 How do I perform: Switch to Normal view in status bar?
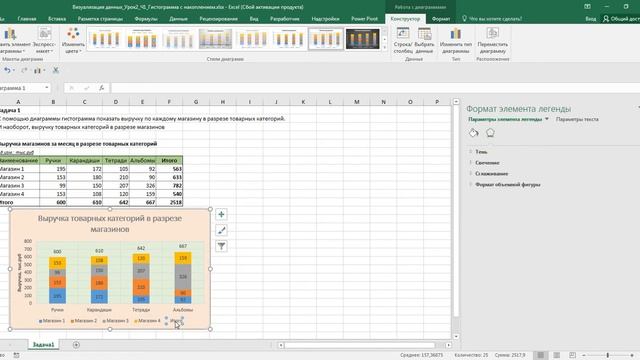[540, 355]
